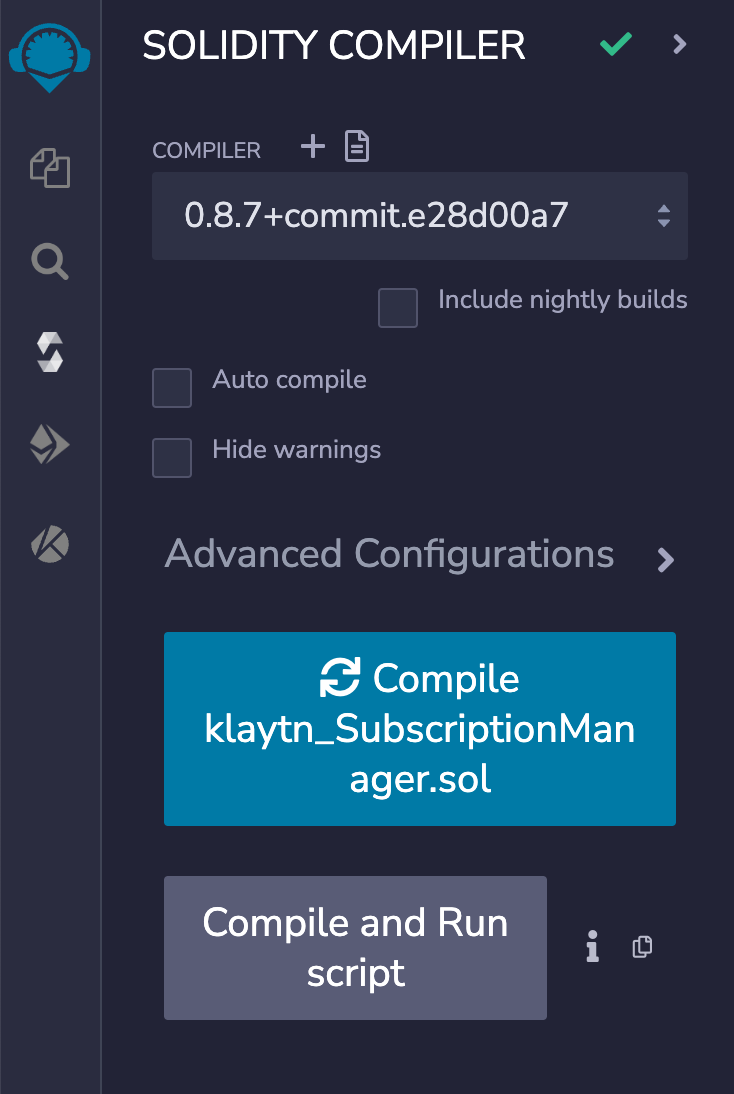Click the Advanced Configurations heading
Viewport: 734px width, 1094px height.
click(x=389, y=555)
